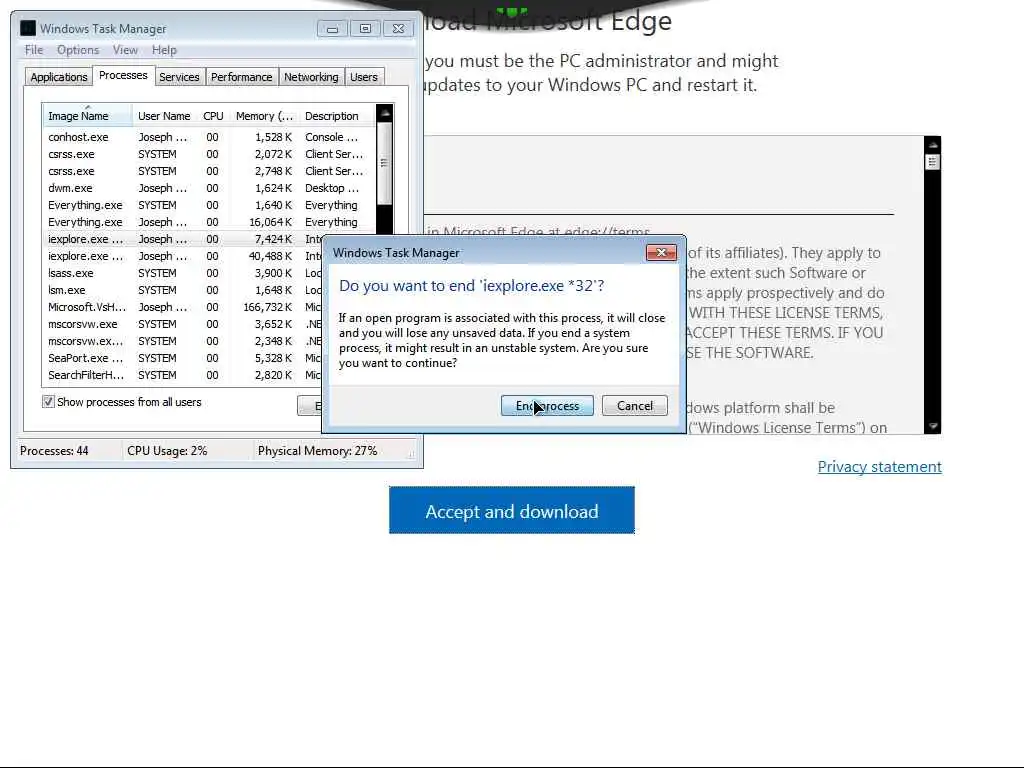Screen dimensions: 1024x768
Task: Click the Task Manager title bar icon
Action: click(28, 28)
